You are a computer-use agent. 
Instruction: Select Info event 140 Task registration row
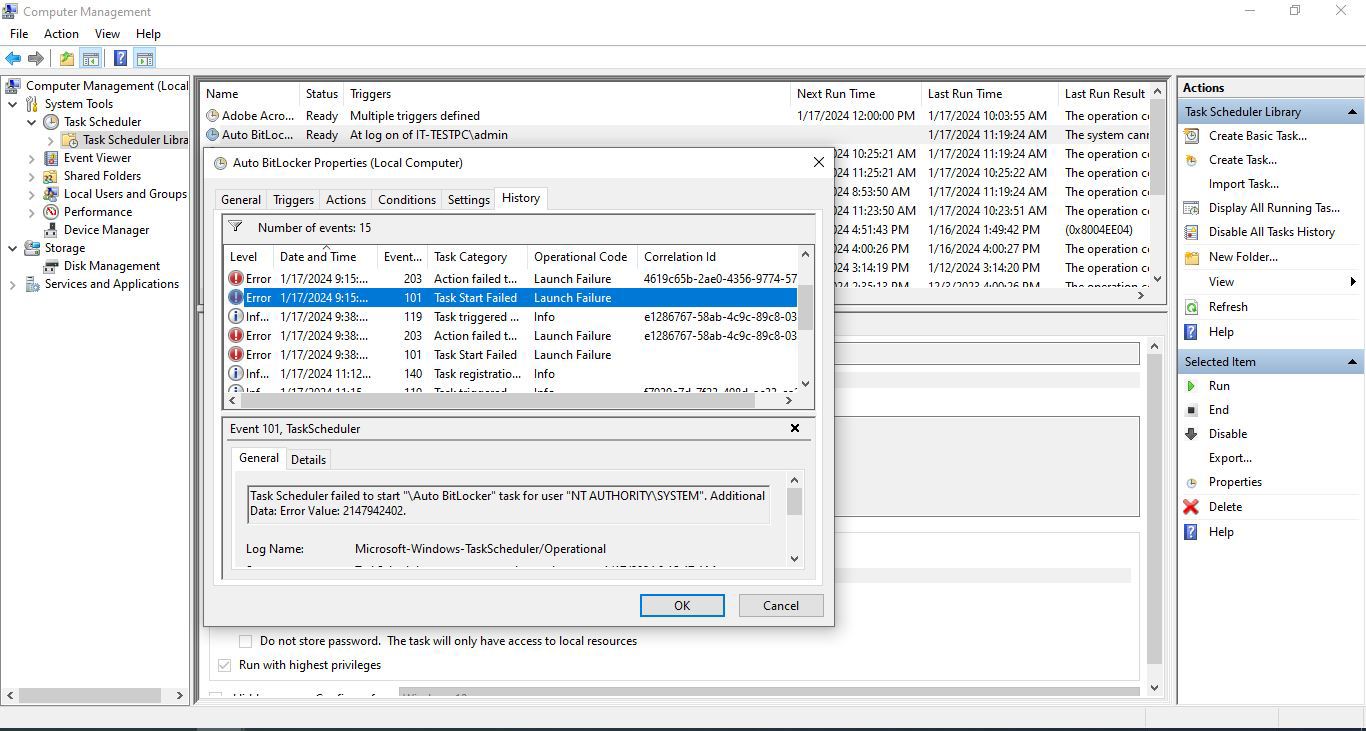click(511, 374)
